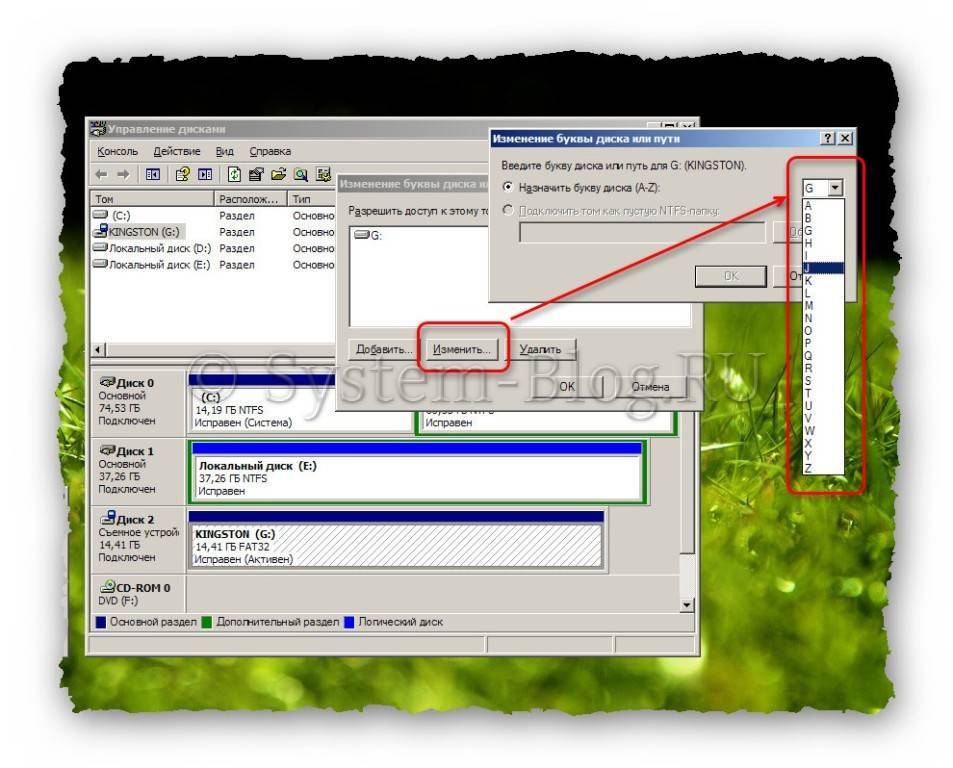Open the drive letter combo box showing G
This screenshot has width=953, height=768.
tap(823, 188)
